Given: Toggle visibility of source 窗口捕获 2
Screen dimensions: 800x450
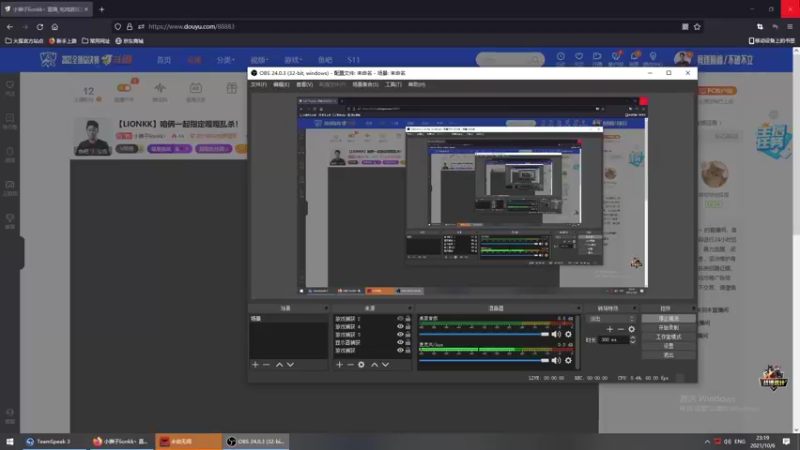Looking at the screenshot, I should [x=400, y=318].
